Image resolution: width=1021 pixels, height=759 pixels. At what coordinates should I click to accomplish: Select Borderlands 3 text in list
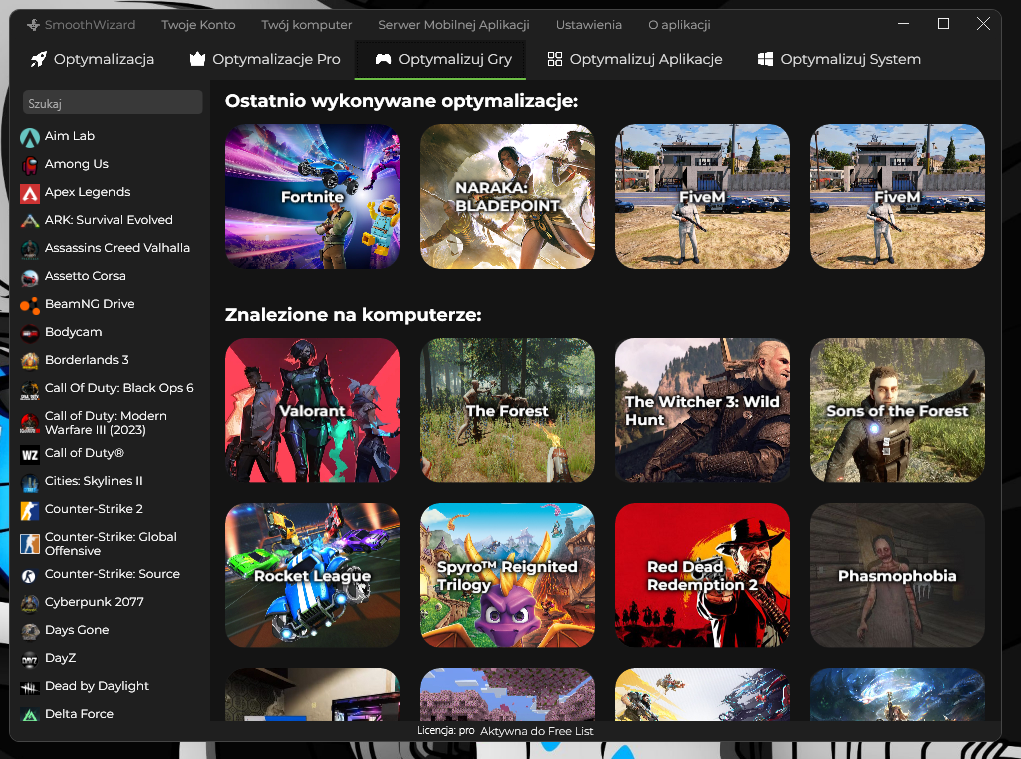click(x=87, y=360)
